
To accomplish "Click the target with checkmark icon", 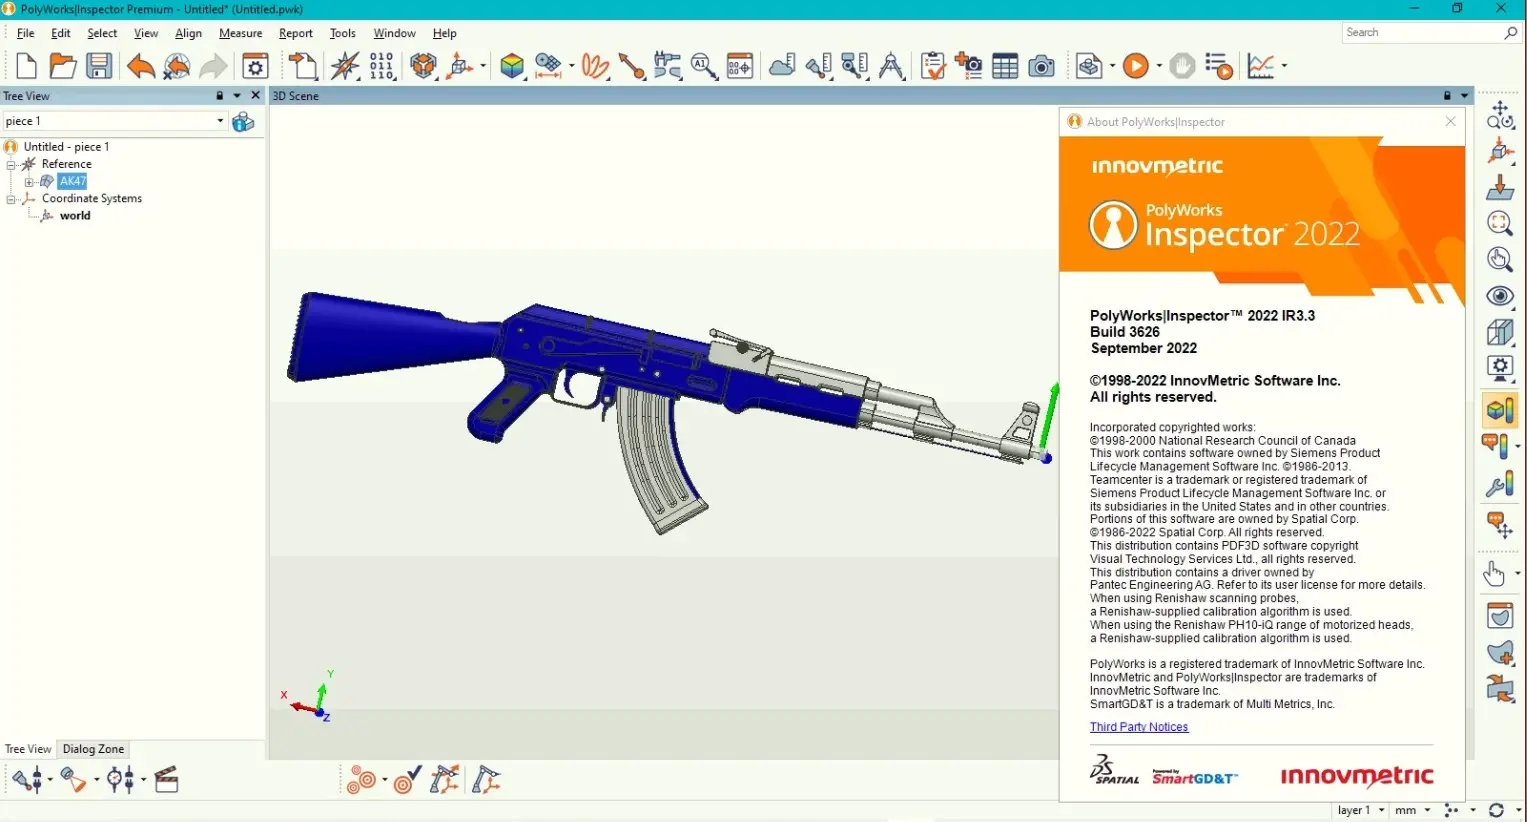I will [407, 780].
